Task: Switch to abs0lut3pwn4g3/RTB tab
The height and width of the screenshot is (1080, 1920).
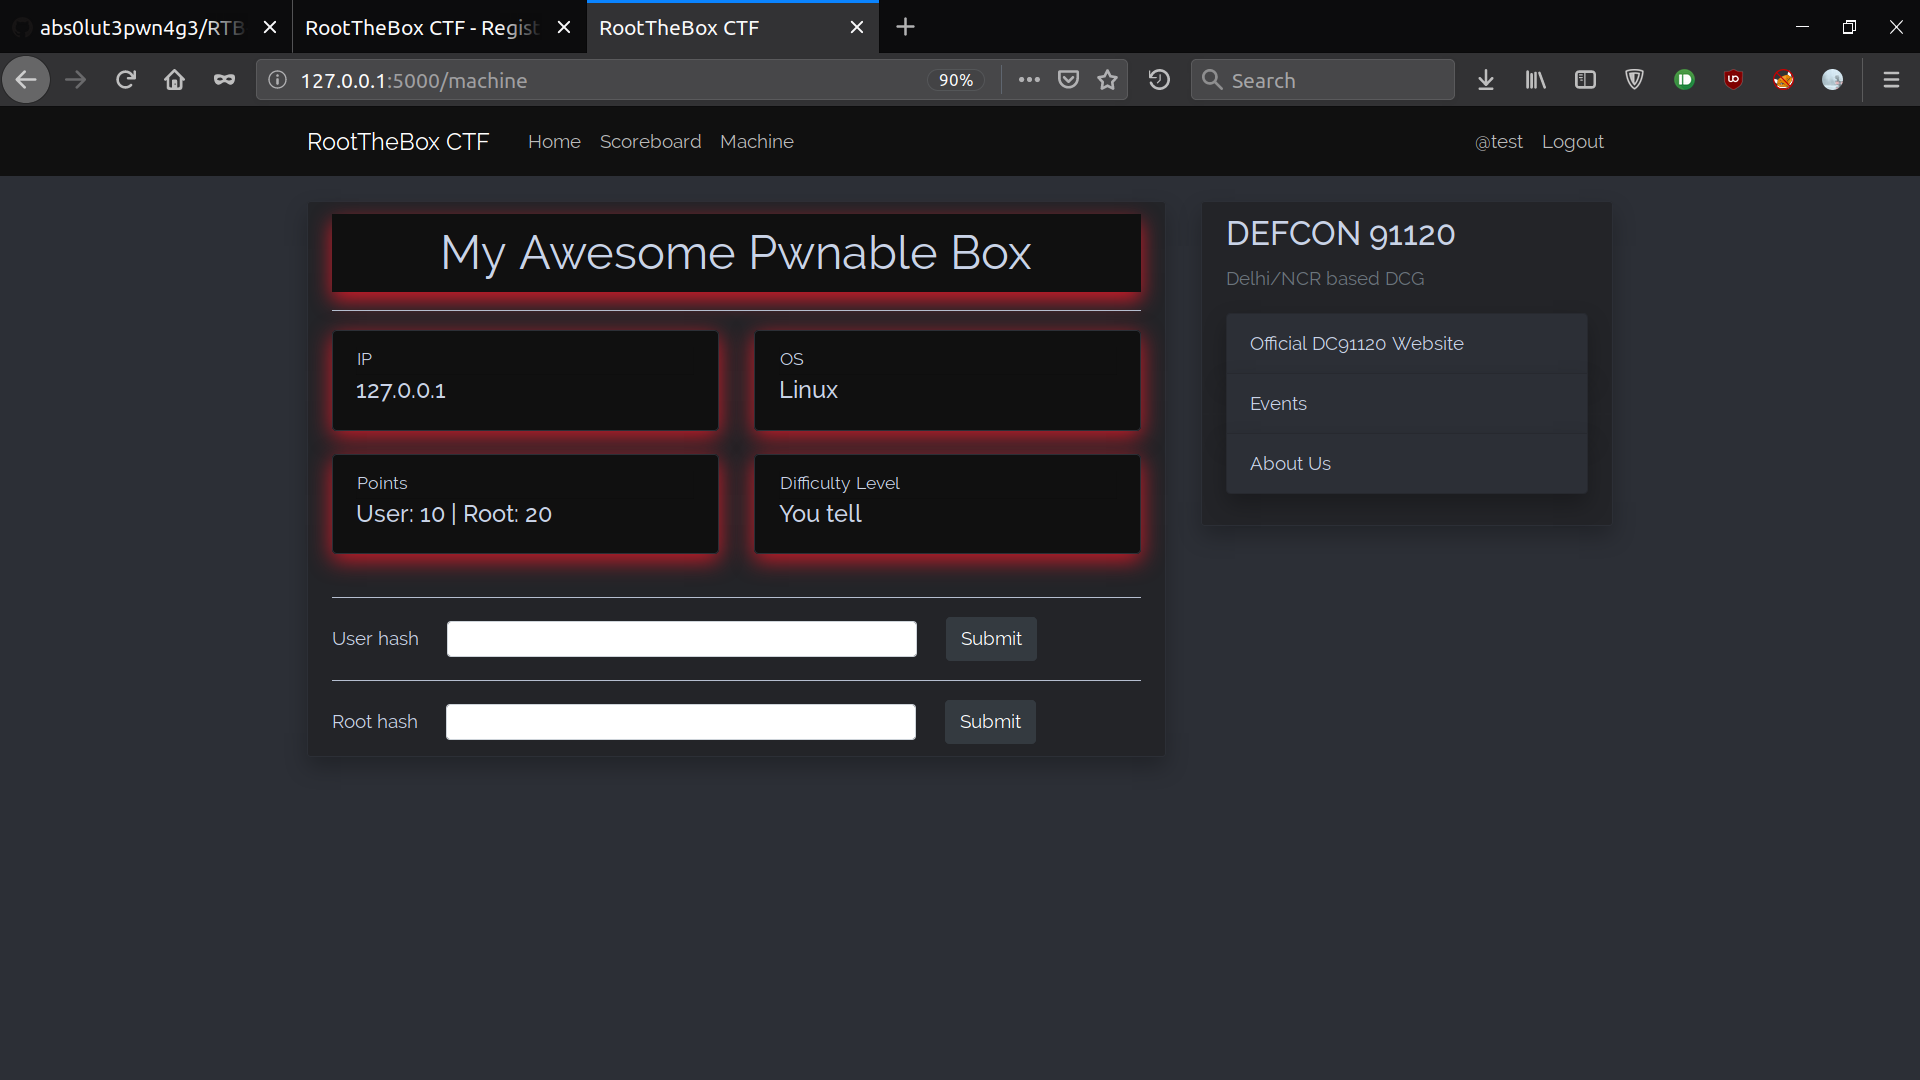Action: pos(140,28)
